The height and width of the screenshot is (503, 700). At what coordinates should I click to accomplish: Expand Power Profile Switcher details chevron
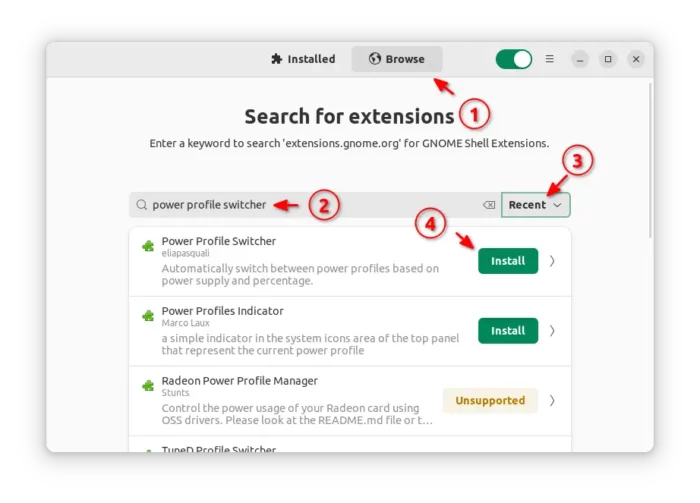pyautogui.click(x=552, y=261)
